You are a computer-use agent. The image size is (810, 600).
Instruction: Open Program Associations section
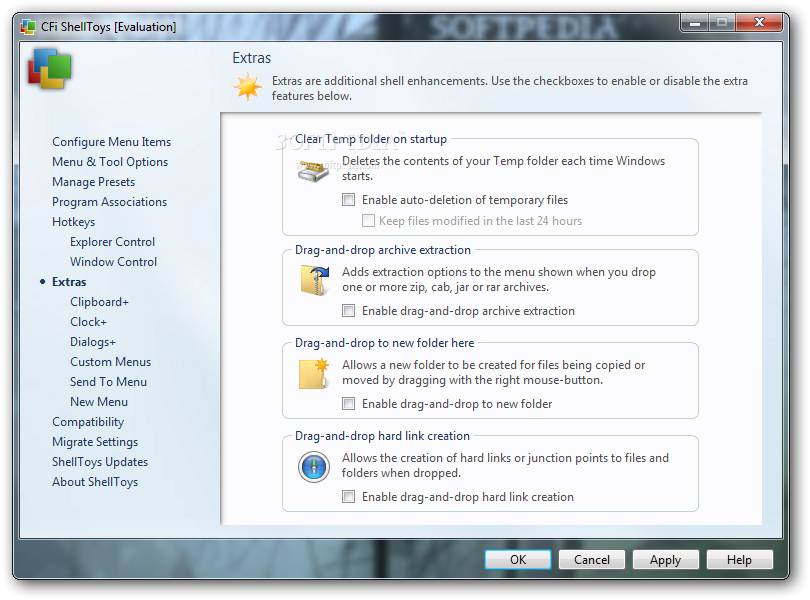(110, 202)
